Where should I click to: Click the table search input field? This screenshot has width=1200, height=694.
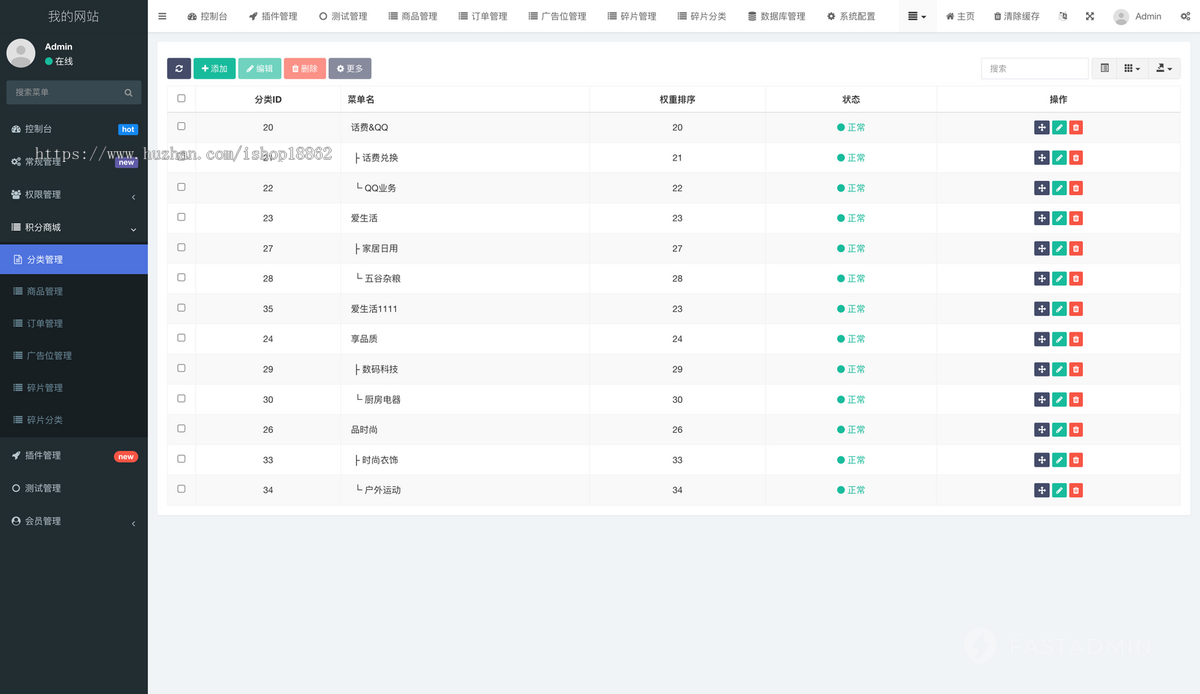[x=1034, y=68]
